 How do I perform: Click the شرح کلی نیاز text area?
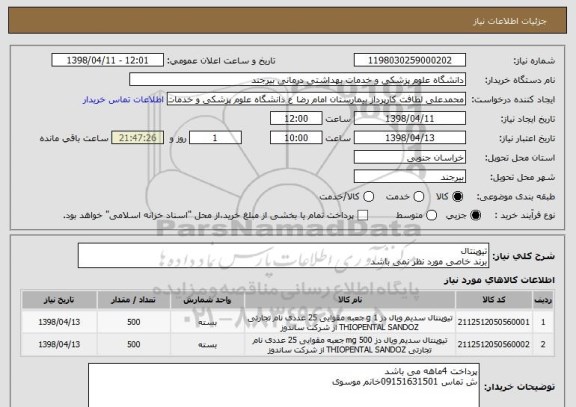point(283,256)
